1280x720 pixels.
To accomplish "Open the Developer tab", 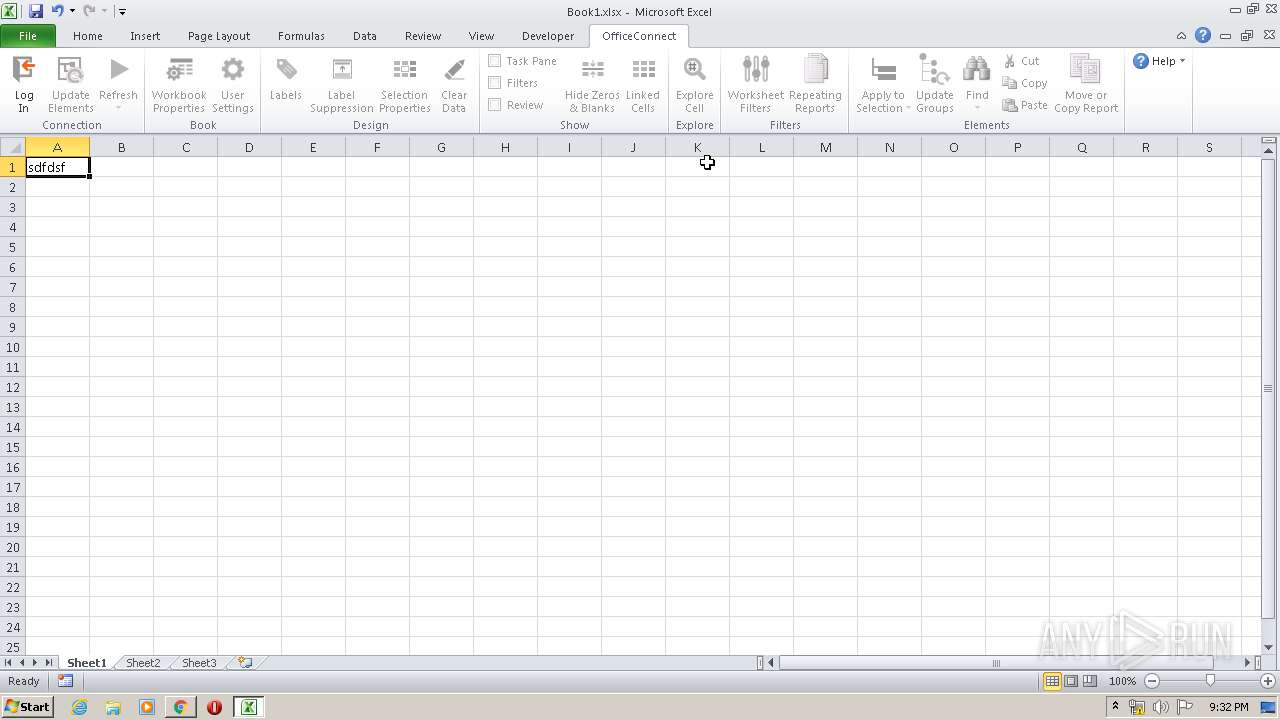I will click(x=548, y=36).
